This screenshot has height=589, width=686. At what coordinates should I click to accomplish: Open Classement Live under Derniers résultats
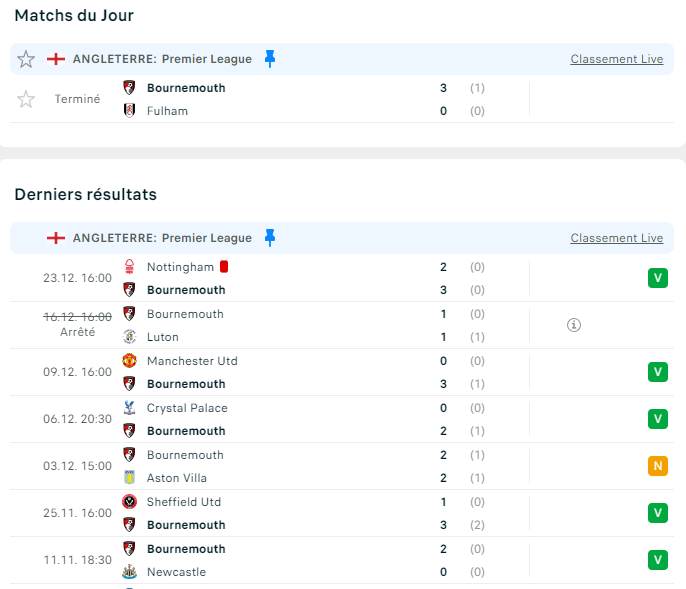click(616, 238)
